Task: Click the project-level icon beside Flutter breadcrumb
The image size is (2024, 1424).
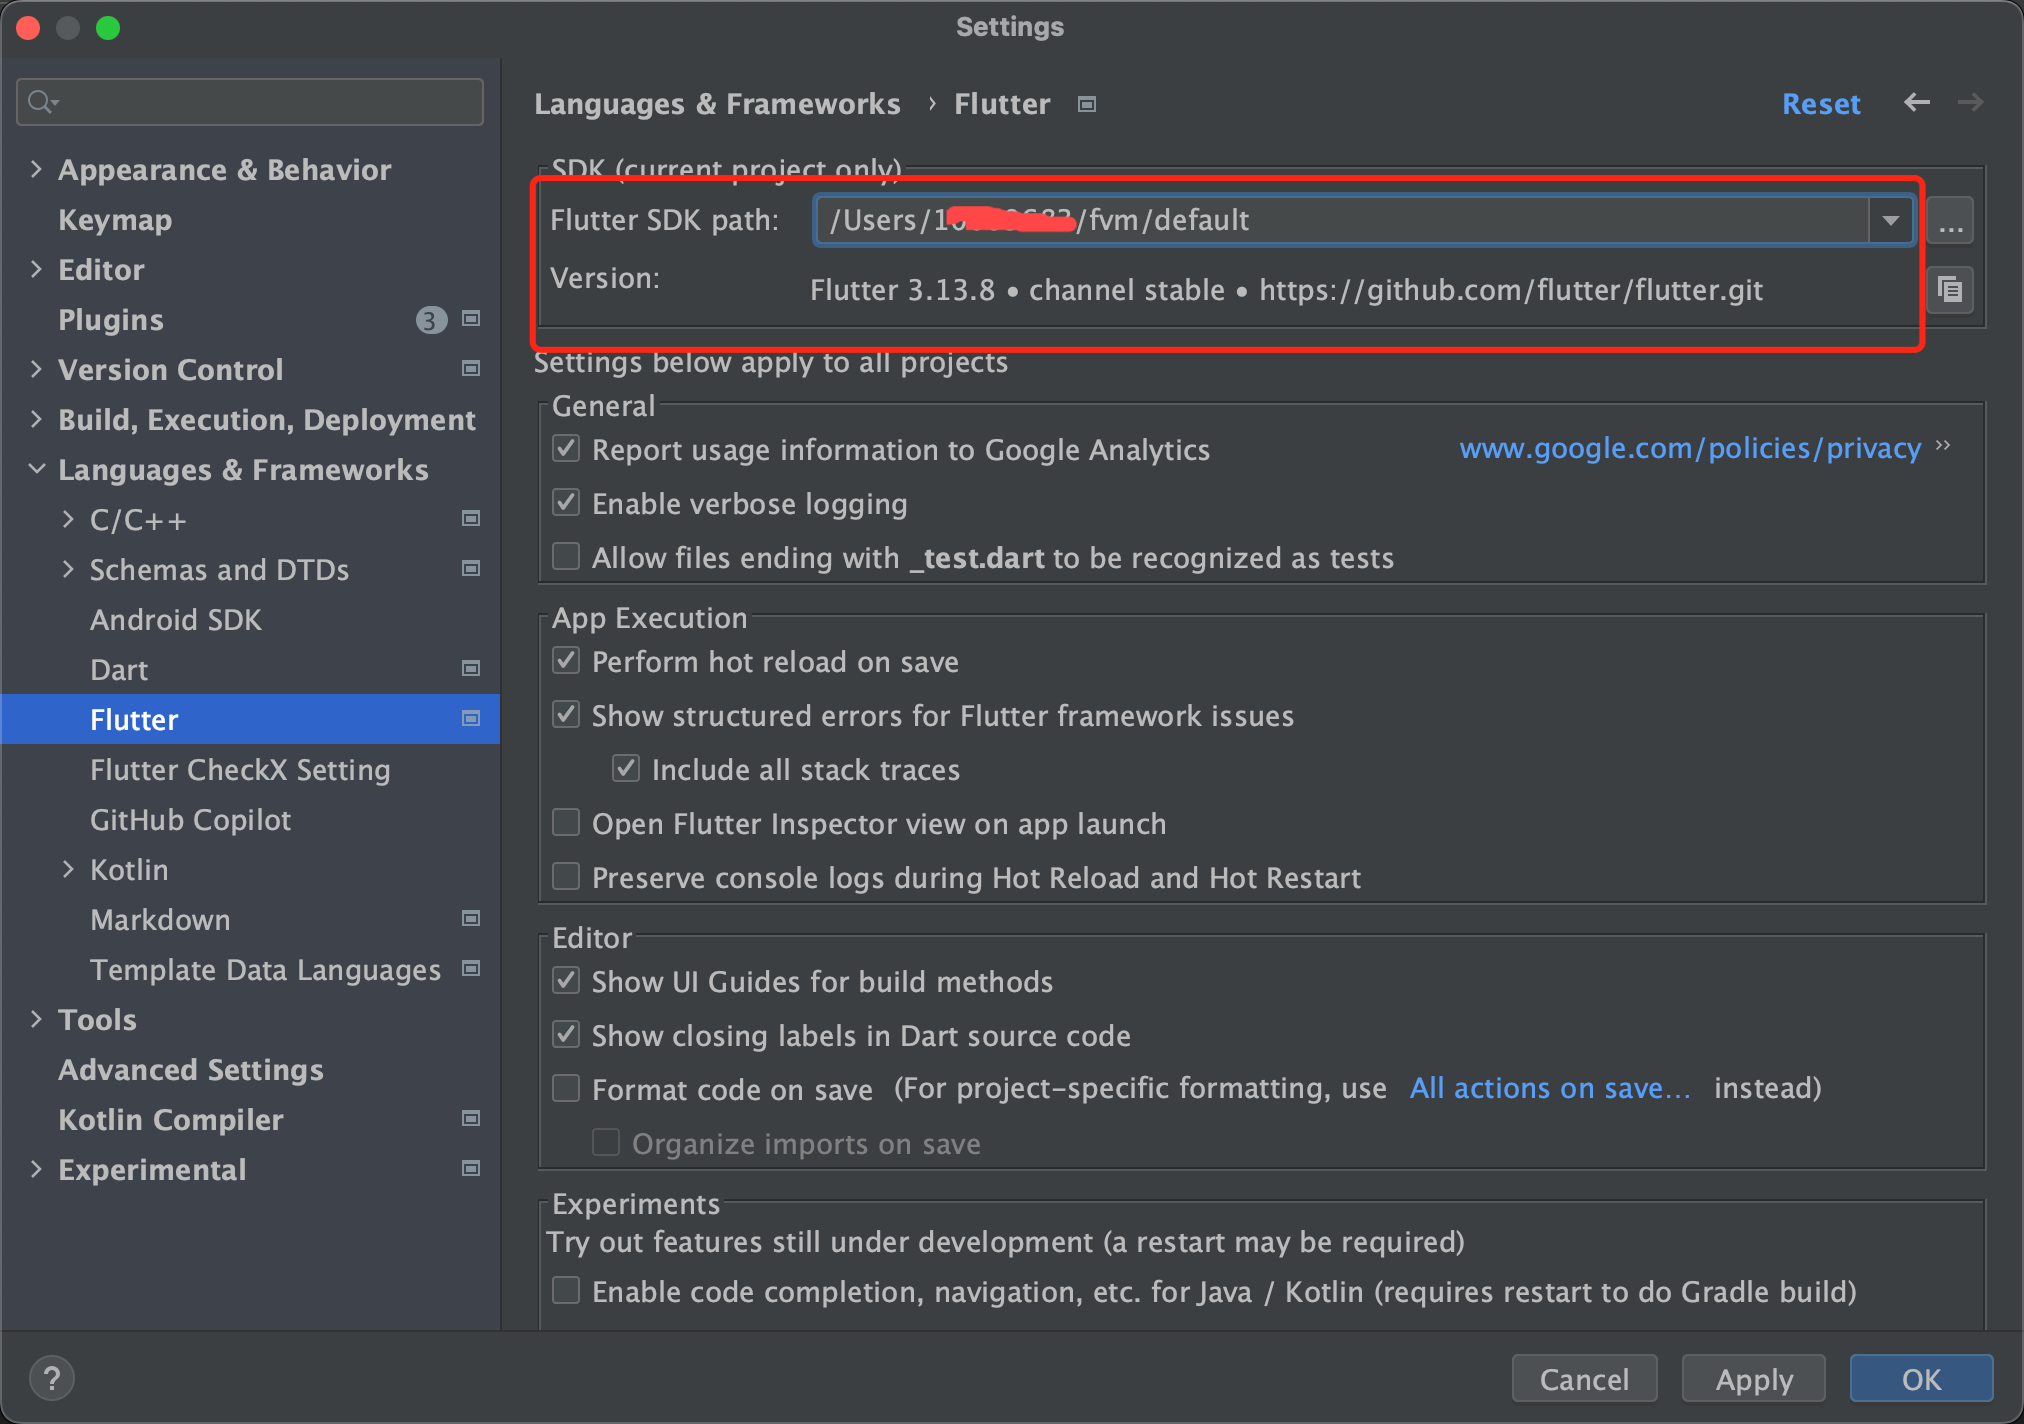Action: tap(1087, 104)
